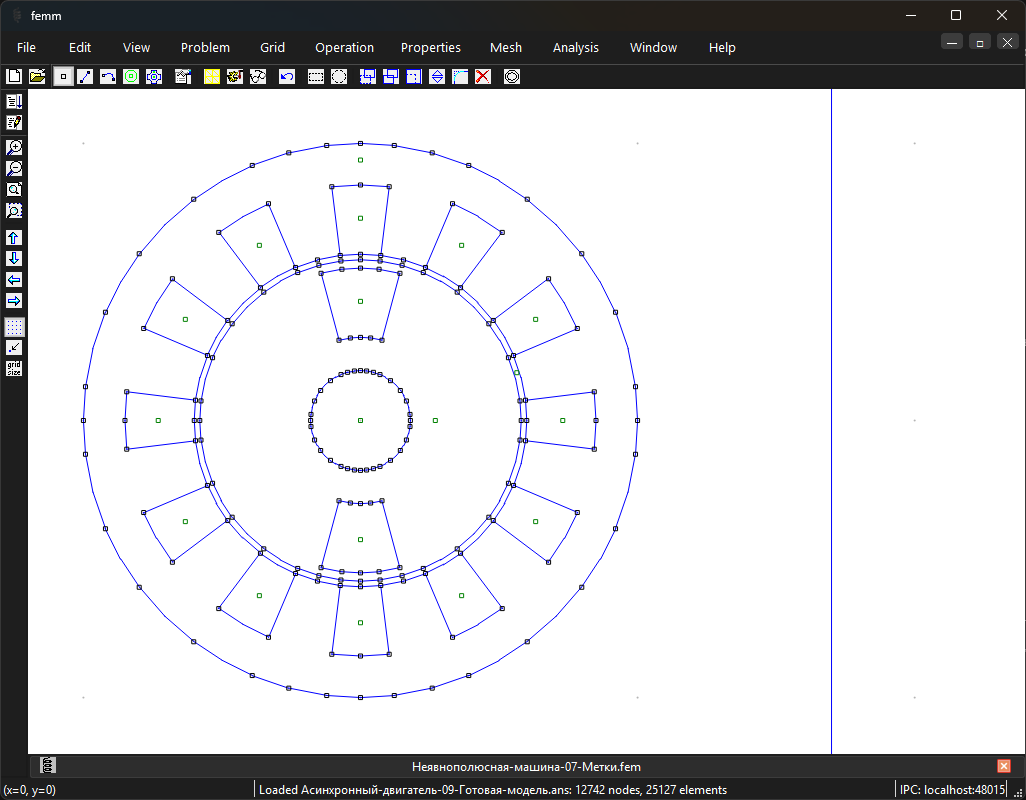
Task: Run the yellow mesh generator icon
Action: [212, 77]
